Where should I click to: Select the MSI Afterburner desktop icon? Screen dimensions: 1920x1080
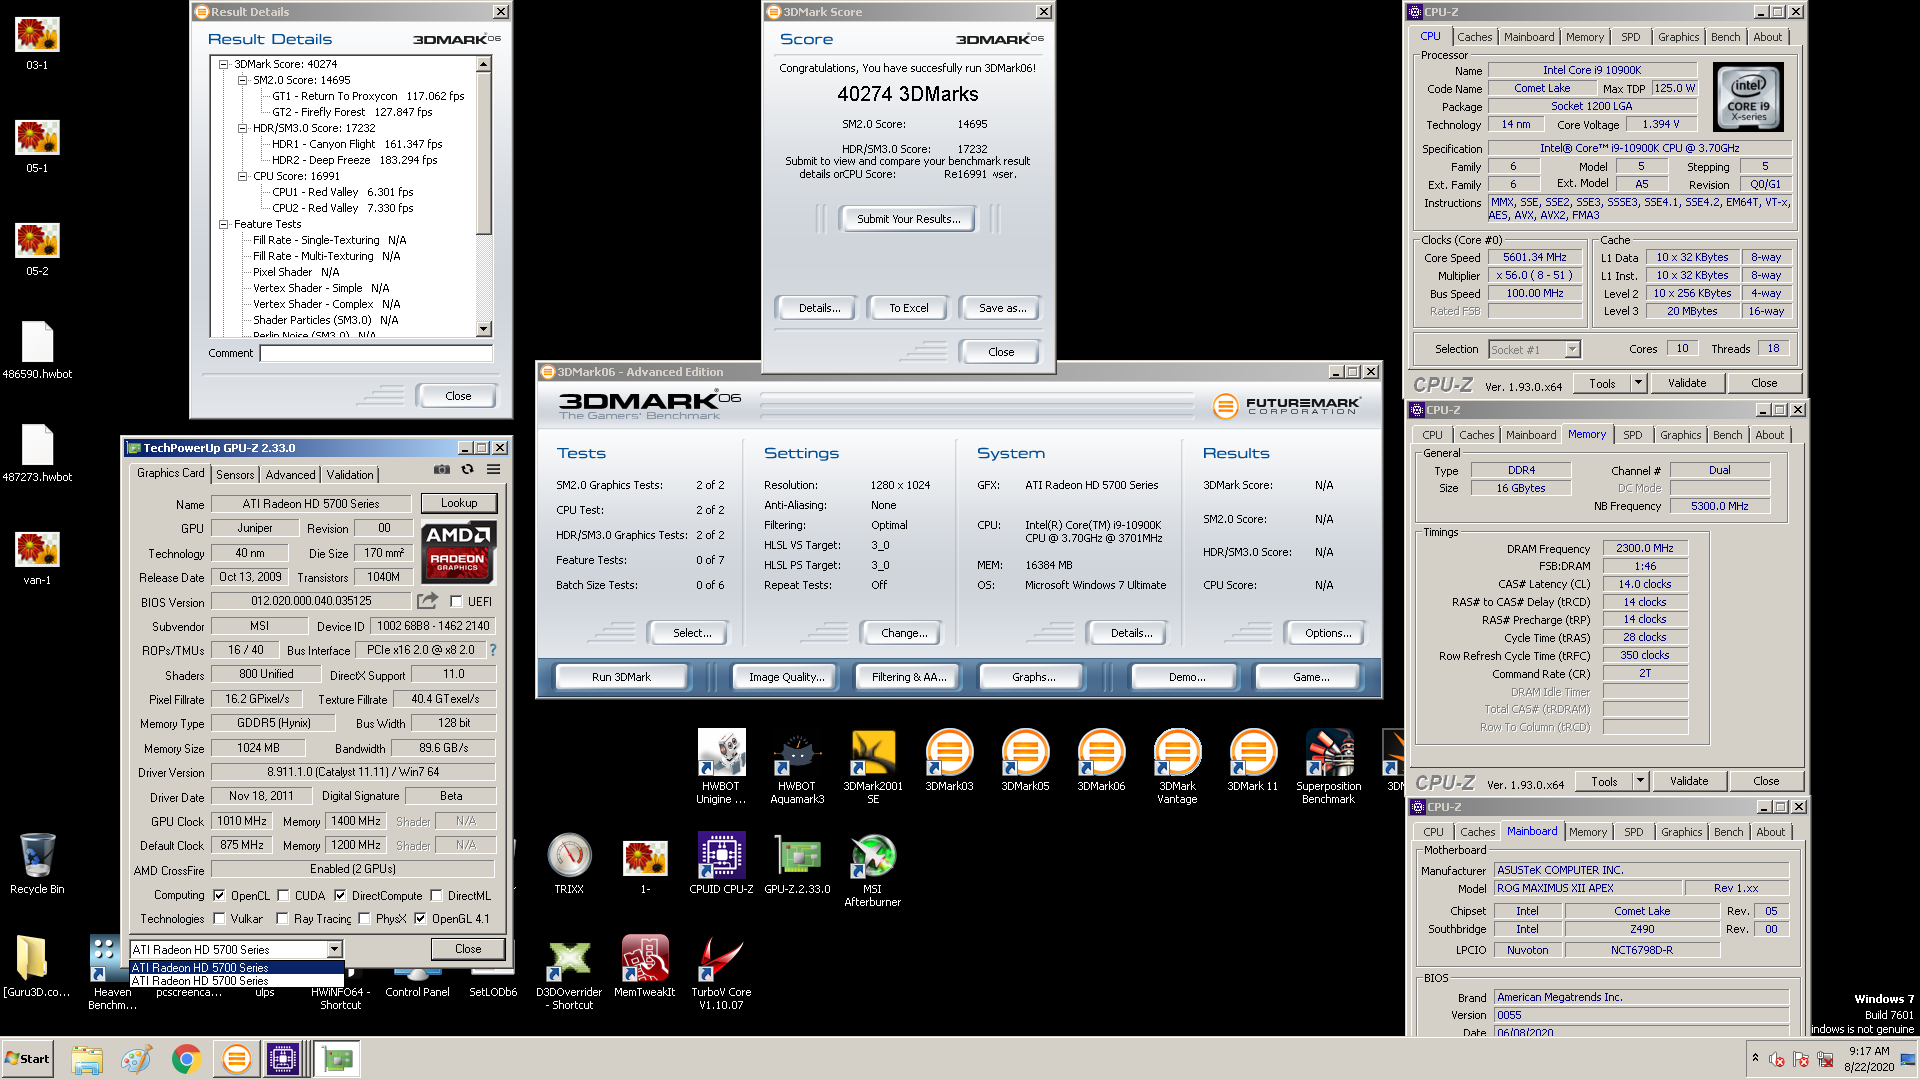coord(873,870)
